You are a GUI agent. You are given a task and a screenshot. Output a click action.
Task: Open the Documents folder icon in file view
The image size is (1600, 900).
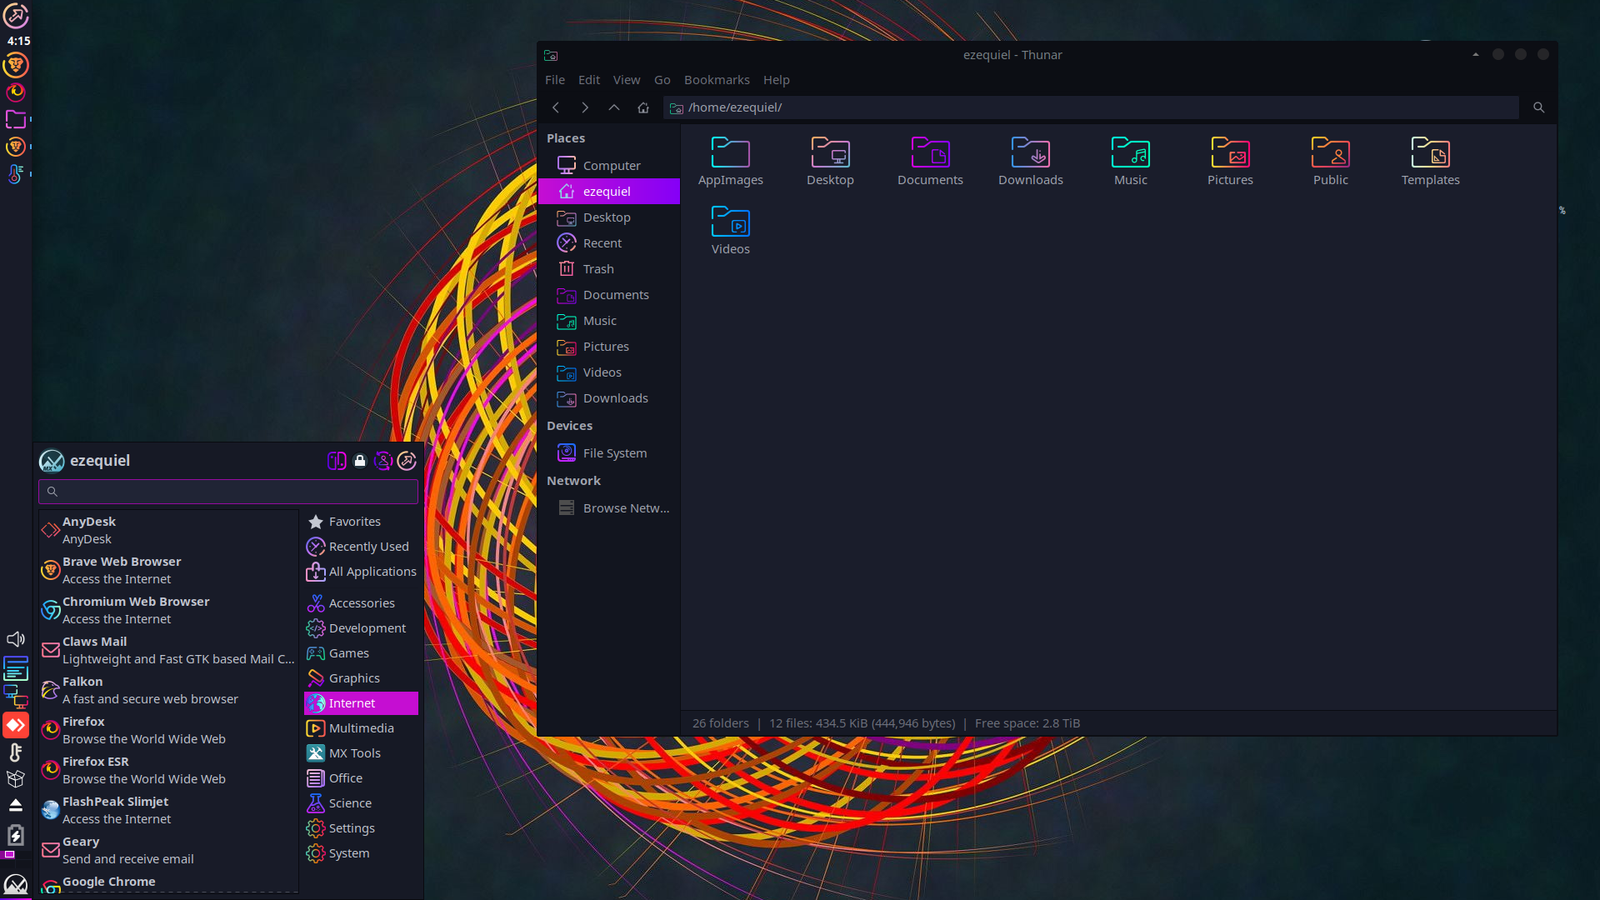pos(930,161)
